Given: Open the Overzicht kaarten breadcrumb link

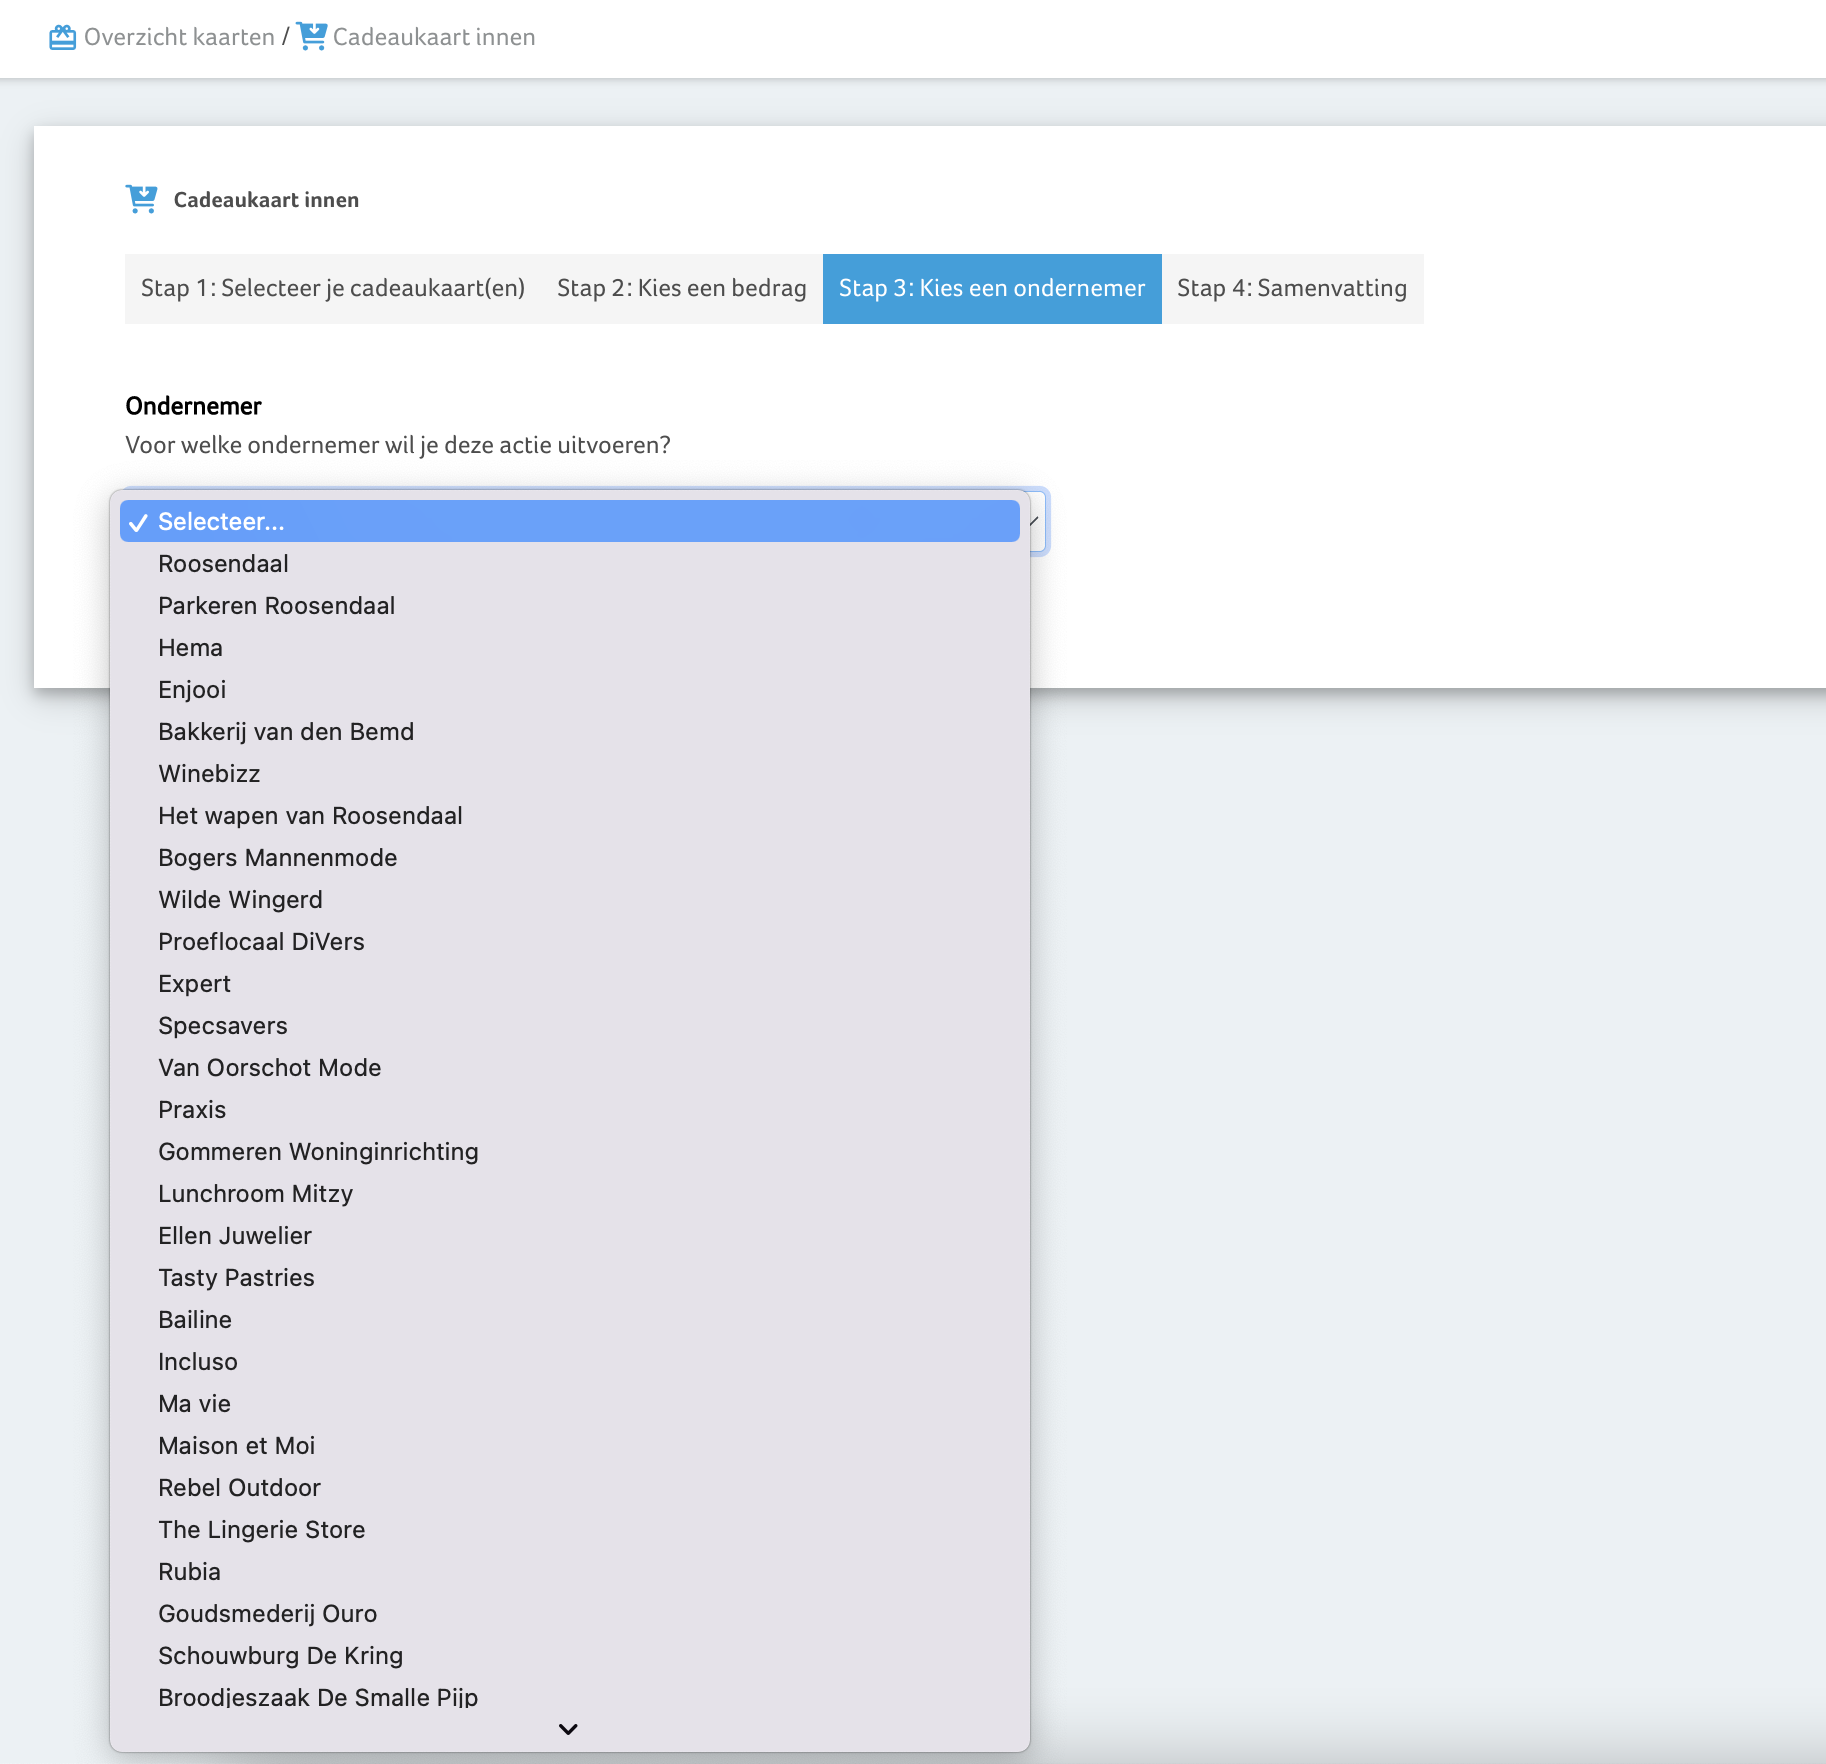Looking at the screenshot, I should (x=179, y=37).
